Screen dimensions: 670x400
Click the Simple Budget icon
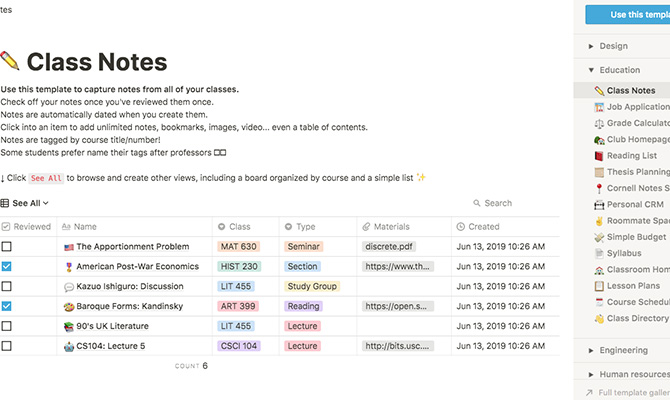(599, 237)
